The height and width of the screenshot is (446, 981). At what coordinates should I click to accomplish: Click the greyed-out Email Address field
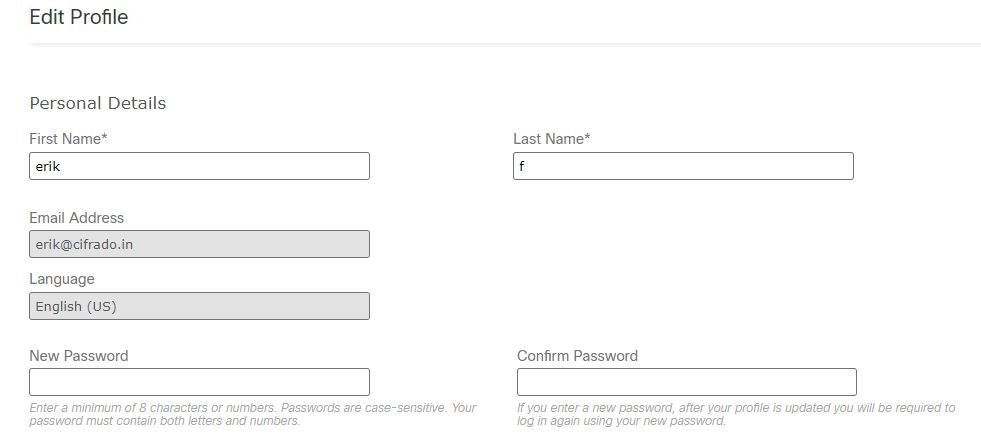[199, 244]
